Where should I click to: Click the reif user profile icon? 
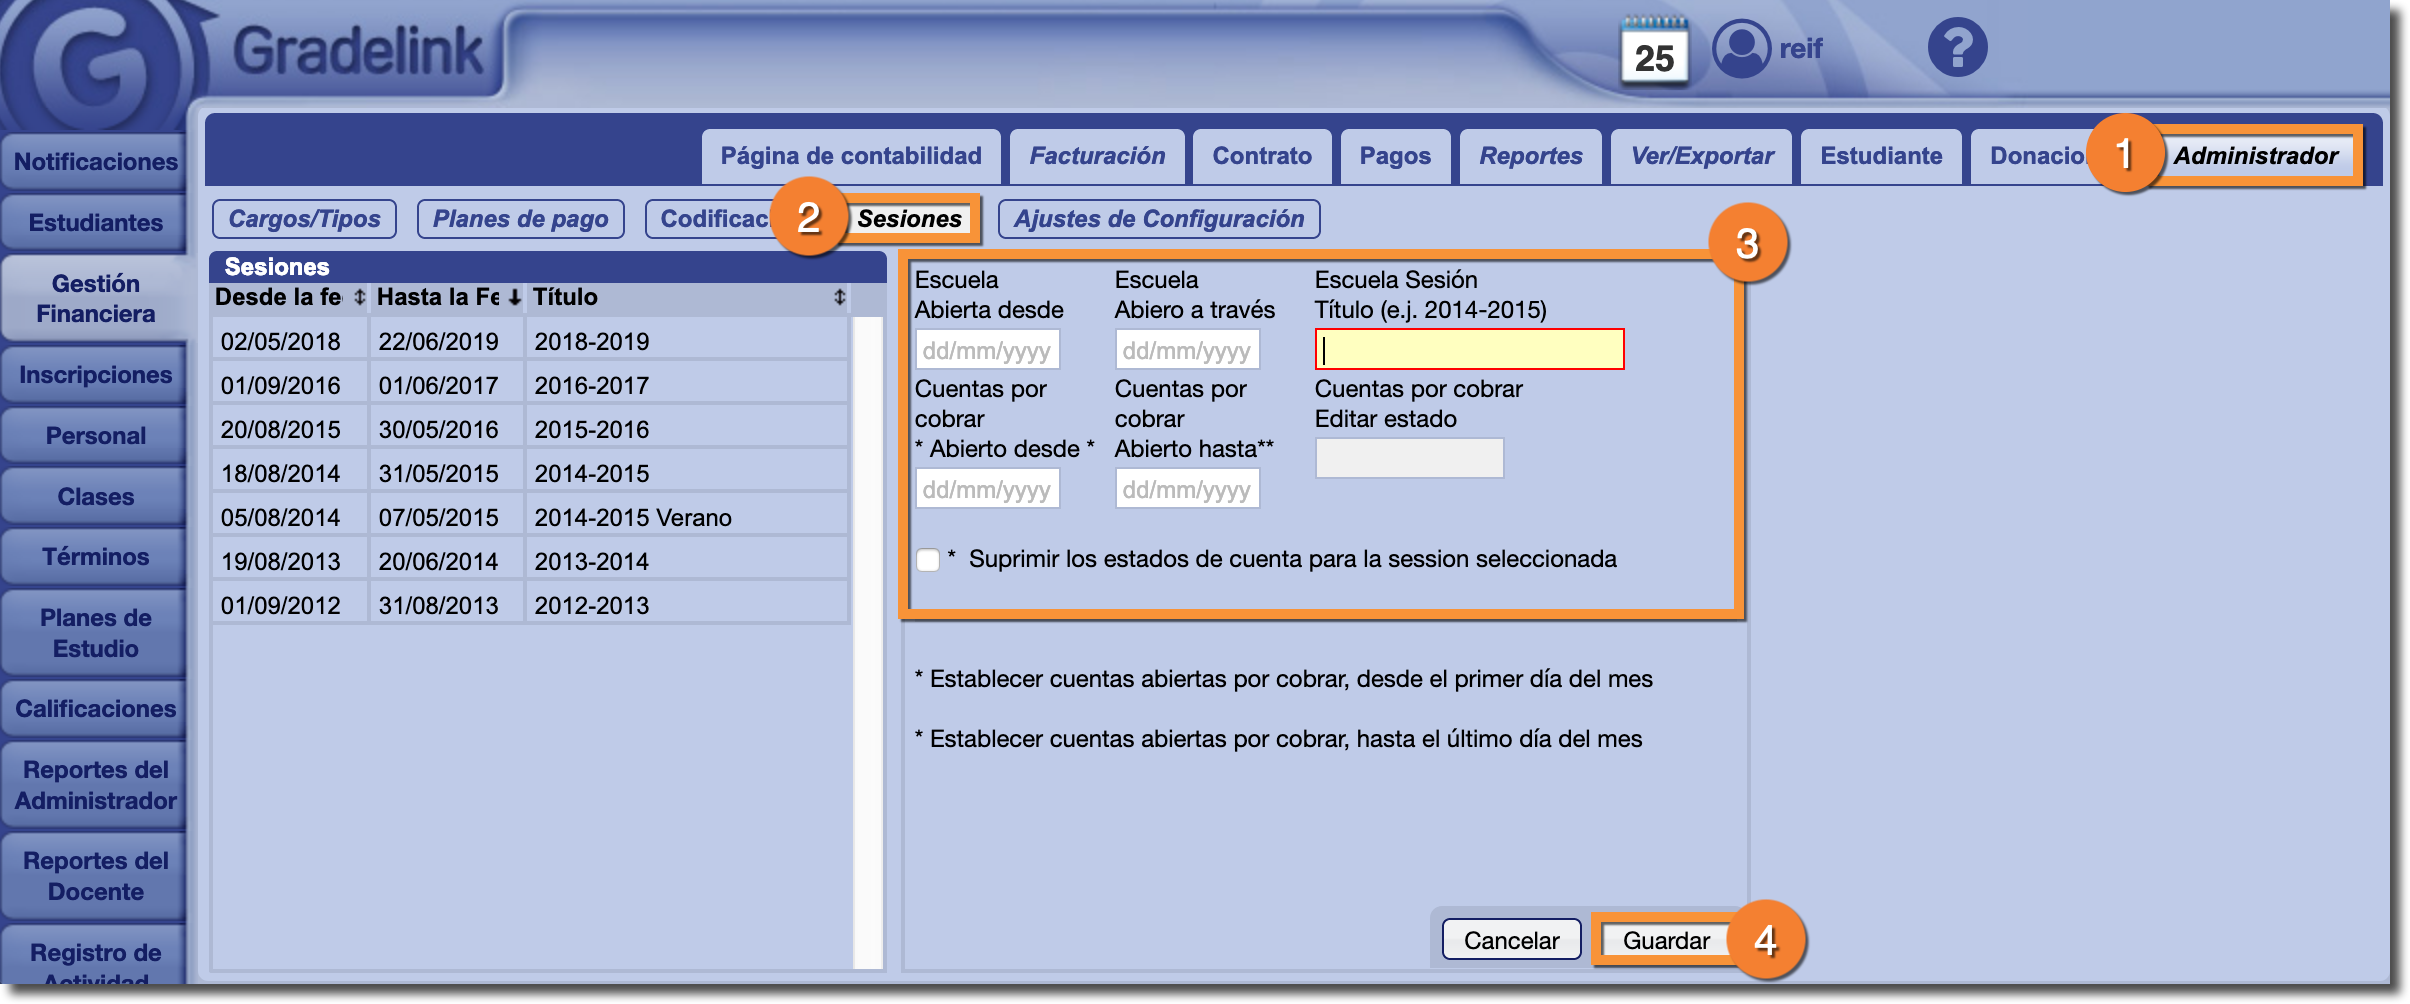(1741, 48)
